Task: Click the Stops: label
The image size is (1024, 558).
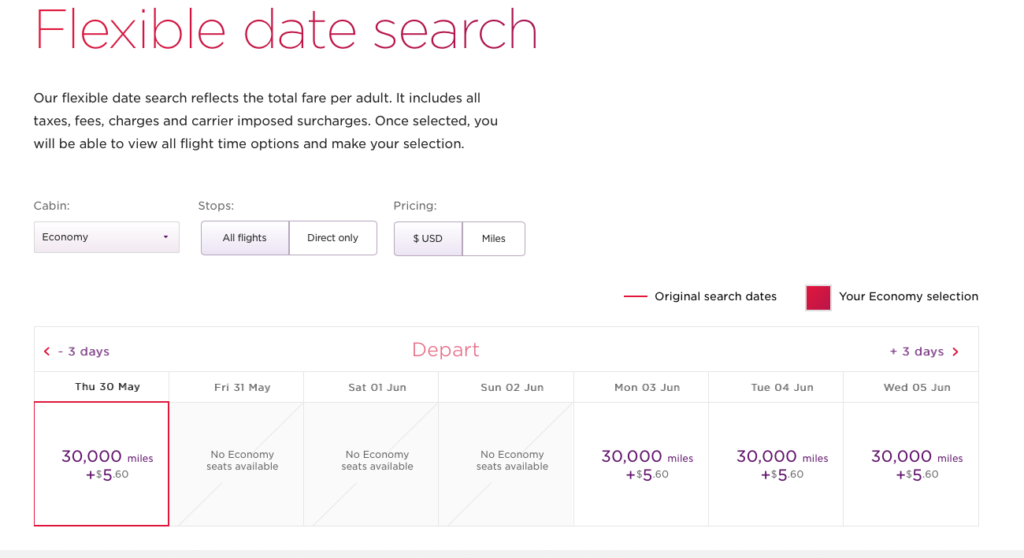Action: point(216,206)
